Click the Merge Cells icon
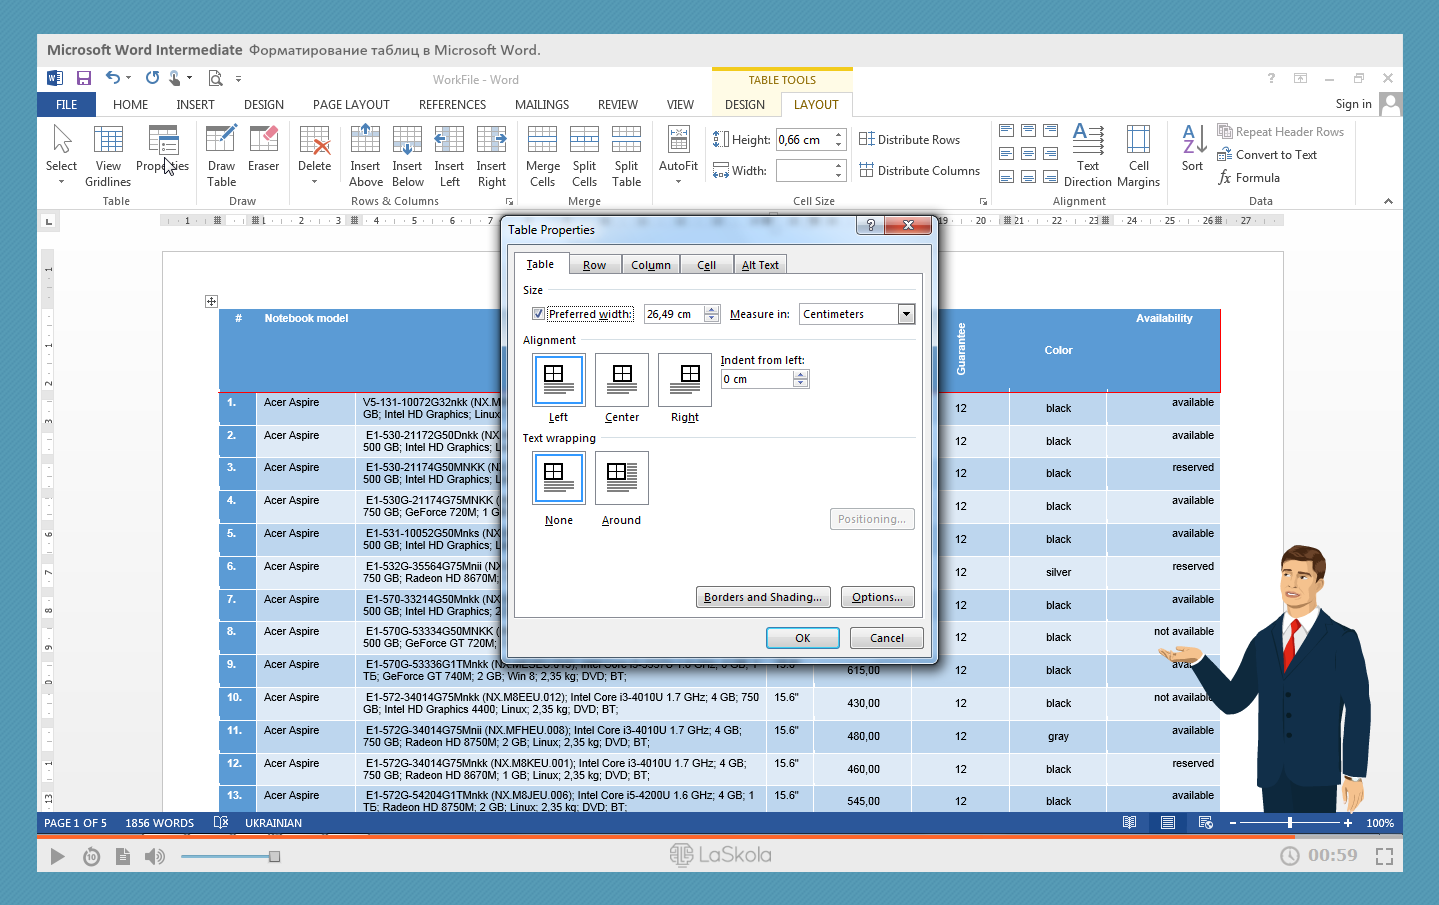The height and width of the screenshot is (905, 1439). point(542,140)
